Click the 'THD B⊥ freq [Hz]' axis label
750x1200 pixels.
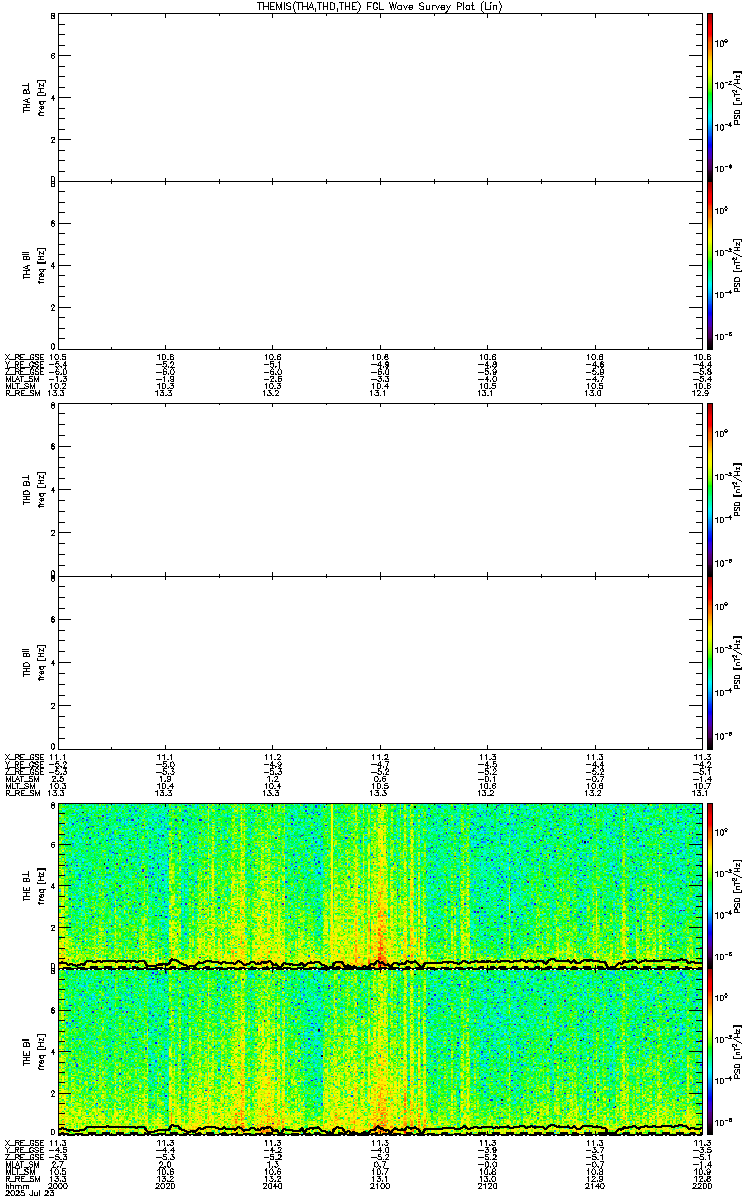(33, 491)
